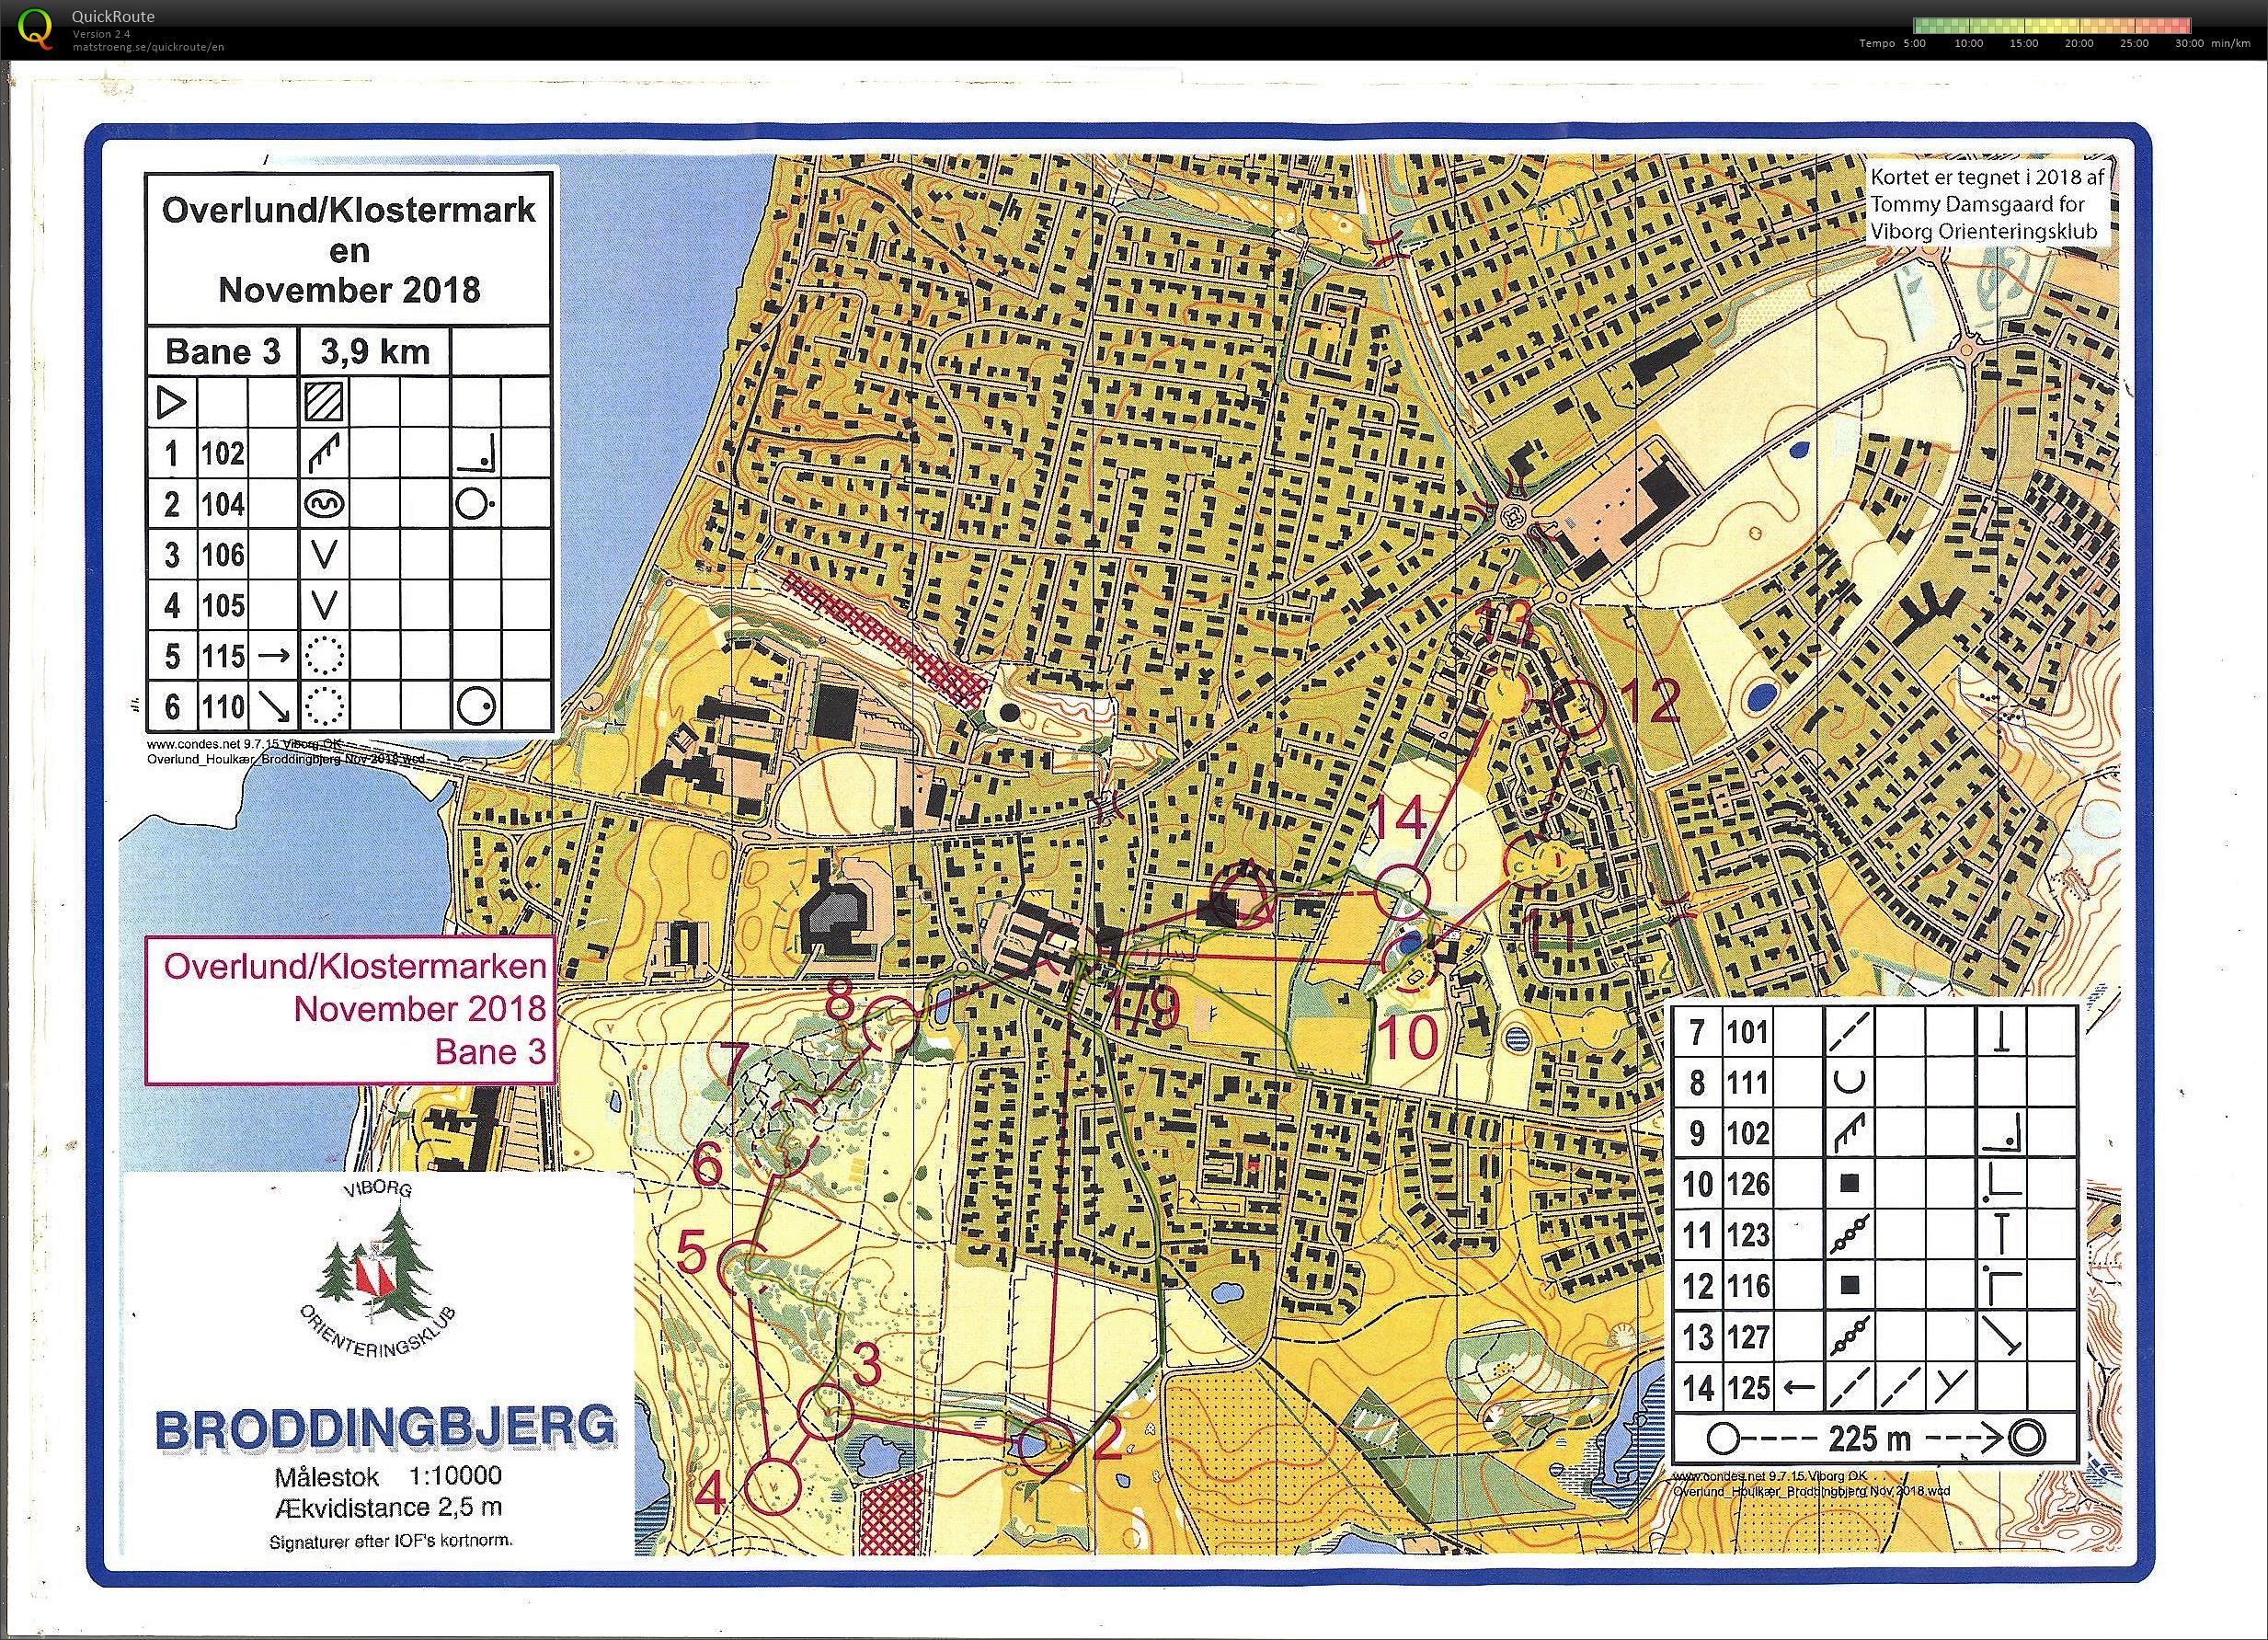Click the path symbol in row 101
Image resolution: width=2268 pixels, height=1640 pixels.
(1848, 1031)
